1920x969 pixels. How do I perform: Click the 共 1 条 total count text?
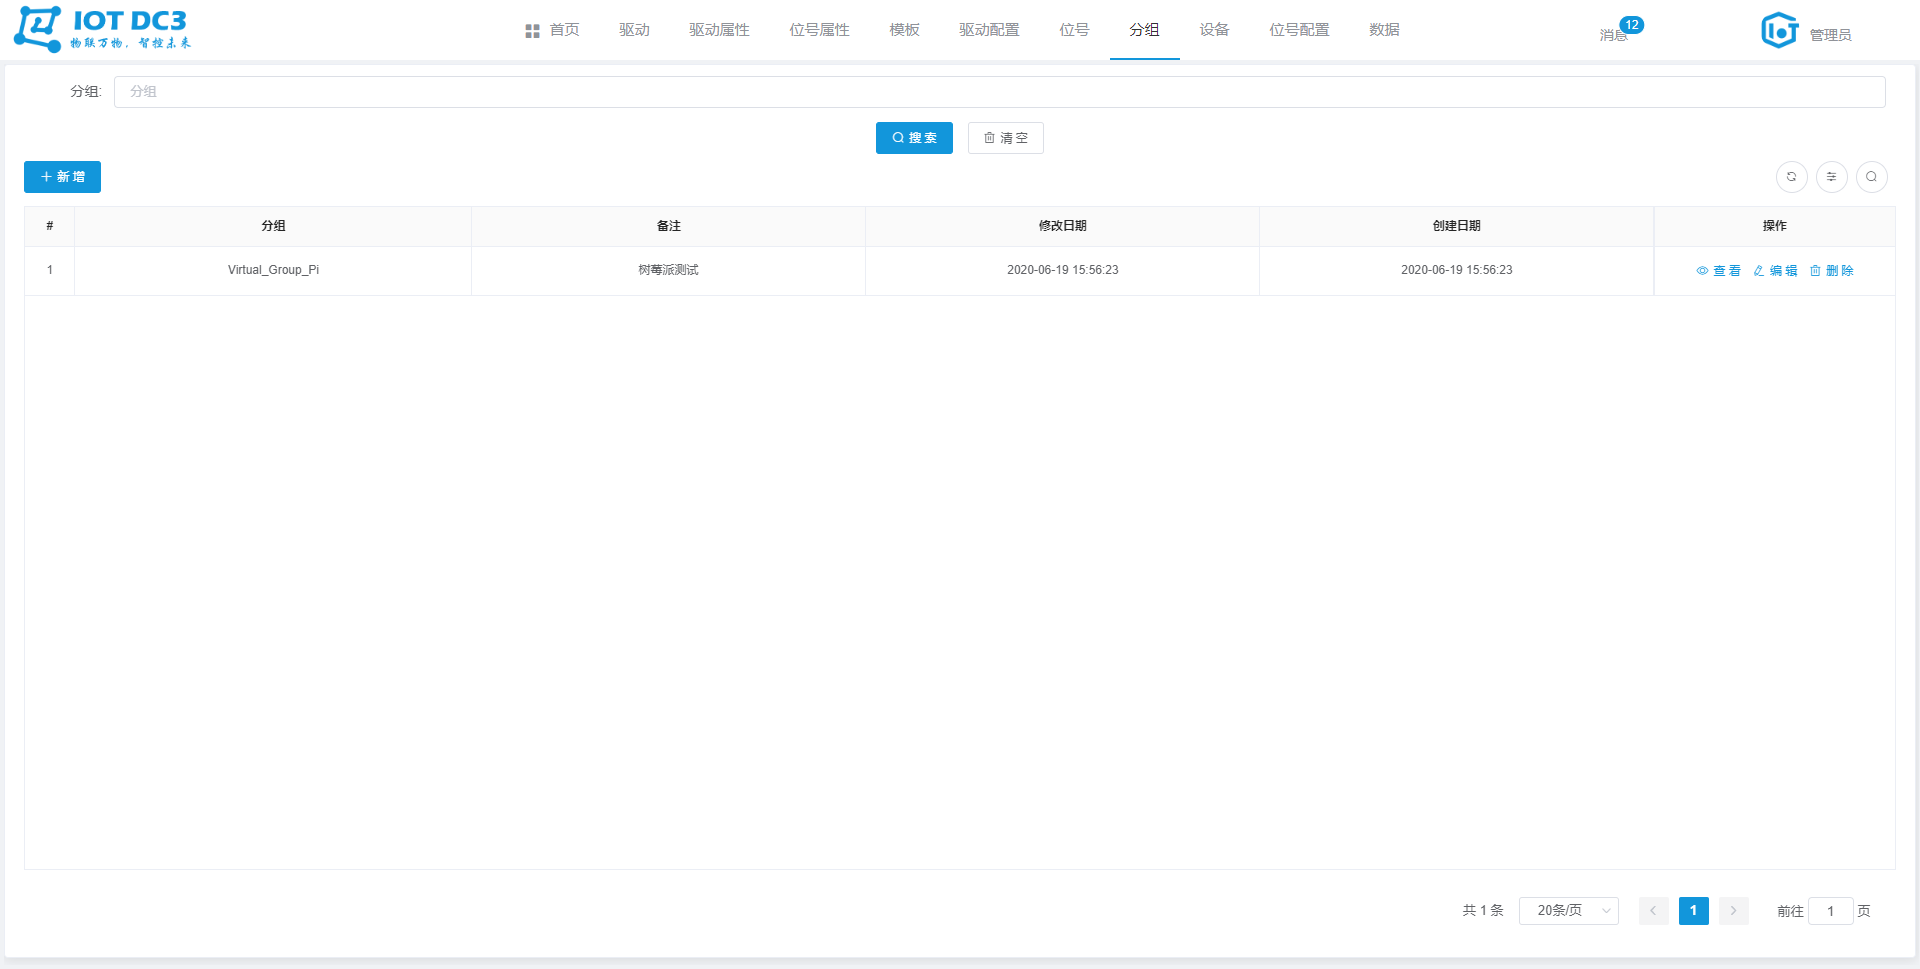pyautogui.click(x=1483, y=911)
